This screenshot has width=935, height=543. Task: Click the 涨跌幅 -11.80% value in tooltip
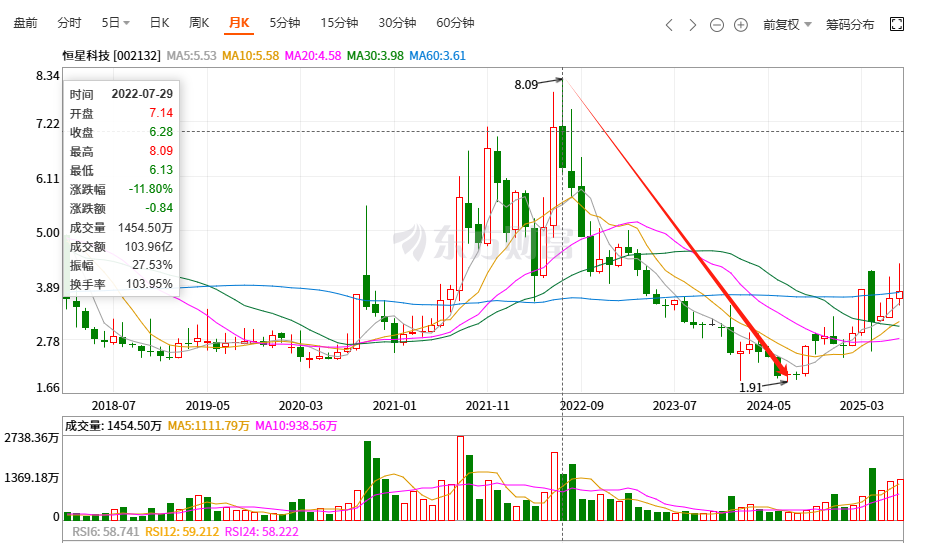[151, 189]
